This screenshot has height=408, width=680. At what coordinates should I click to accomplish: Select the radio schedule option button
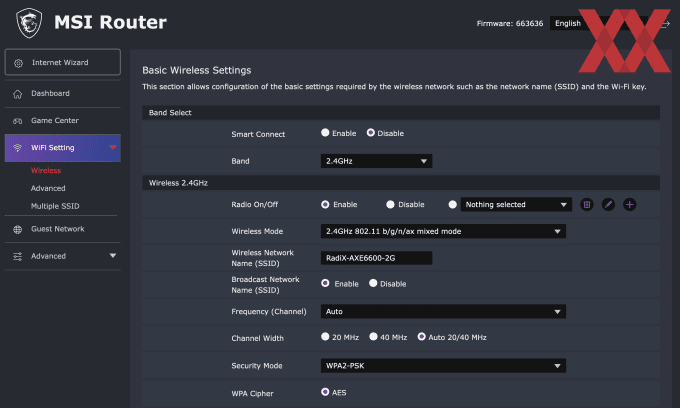(452, 204)
